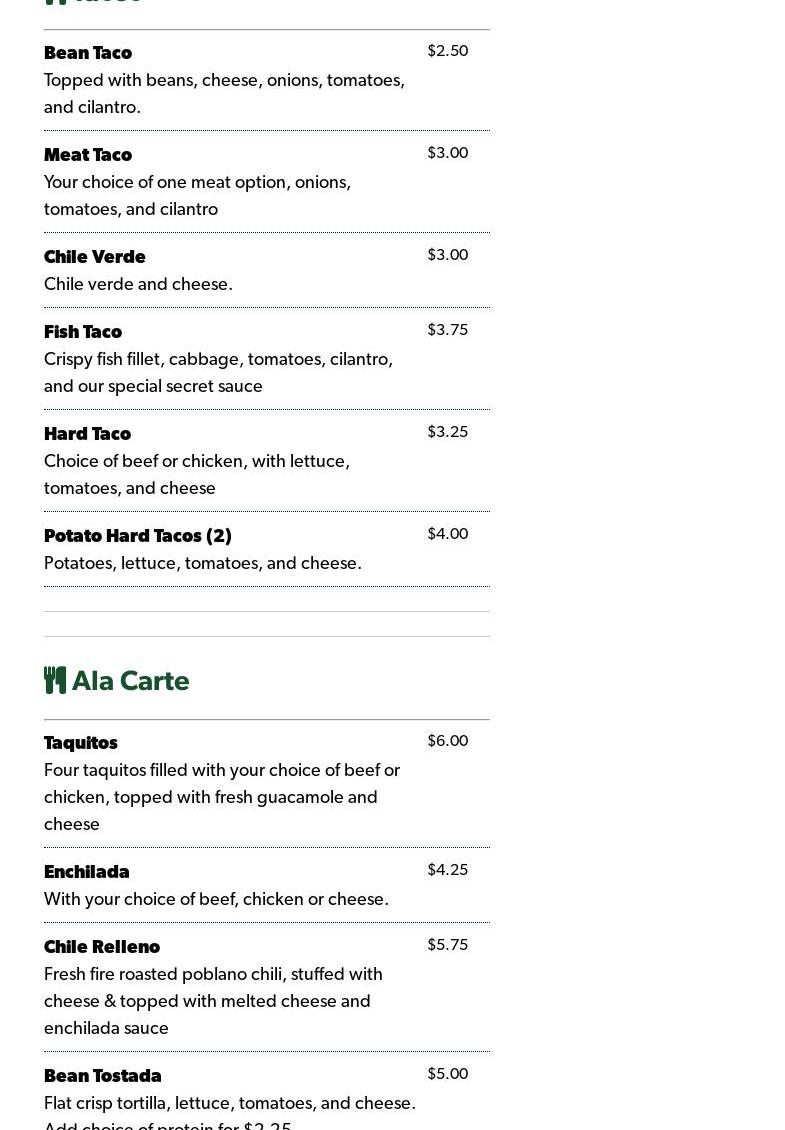The image size is (785, 1130).
Task: Open the Taquitos item title
Action: 81,743
